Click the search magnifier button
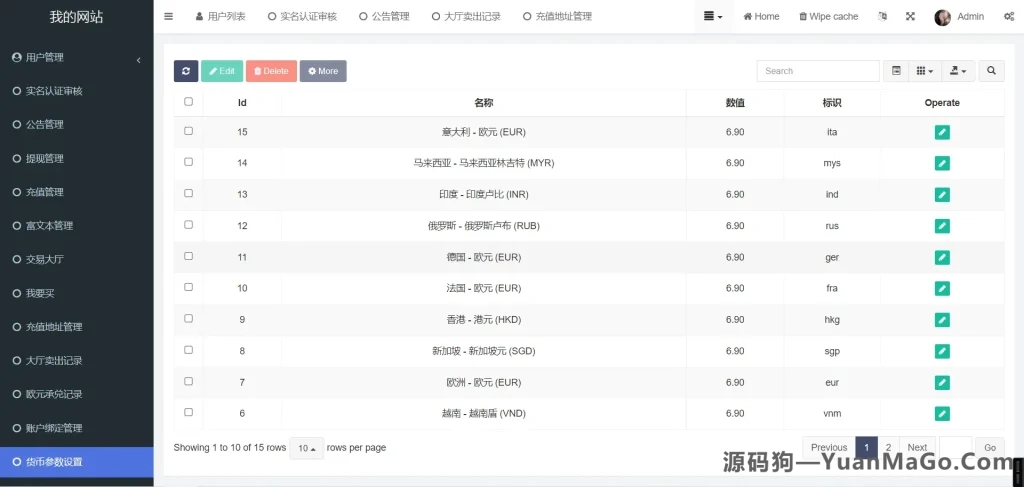This screenshot has height=487, width=1024. tap(991, 71)
